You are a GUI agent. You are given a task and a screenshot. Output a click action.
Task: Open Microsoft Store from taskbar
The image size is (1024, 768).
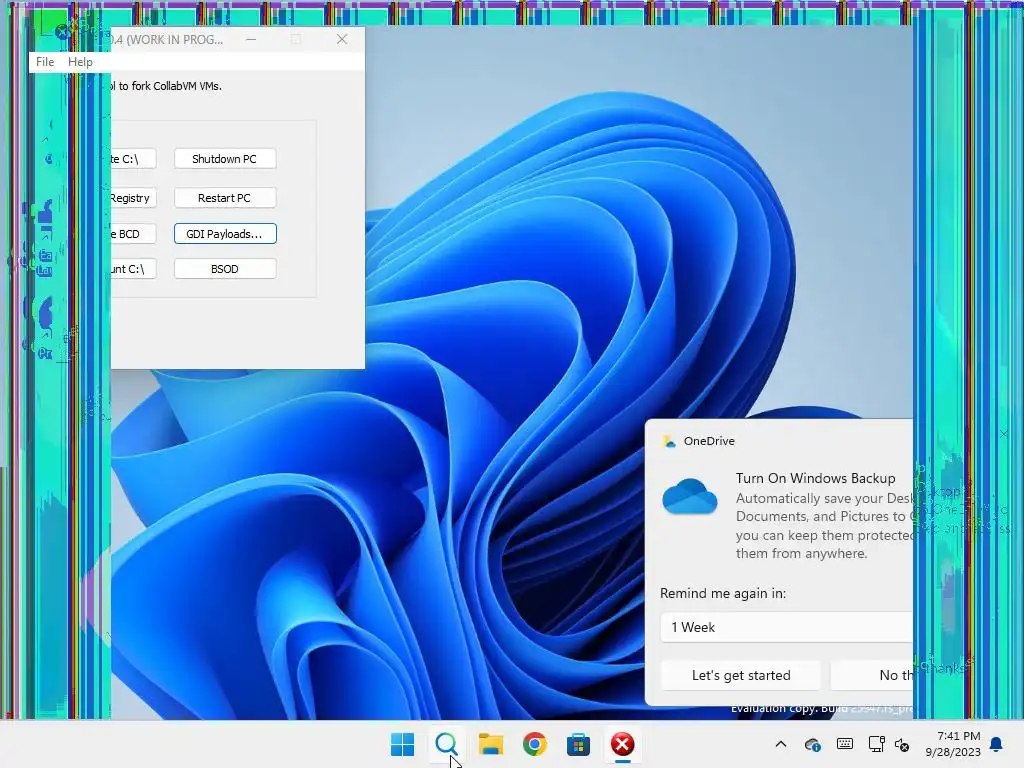tap(578, 744)
